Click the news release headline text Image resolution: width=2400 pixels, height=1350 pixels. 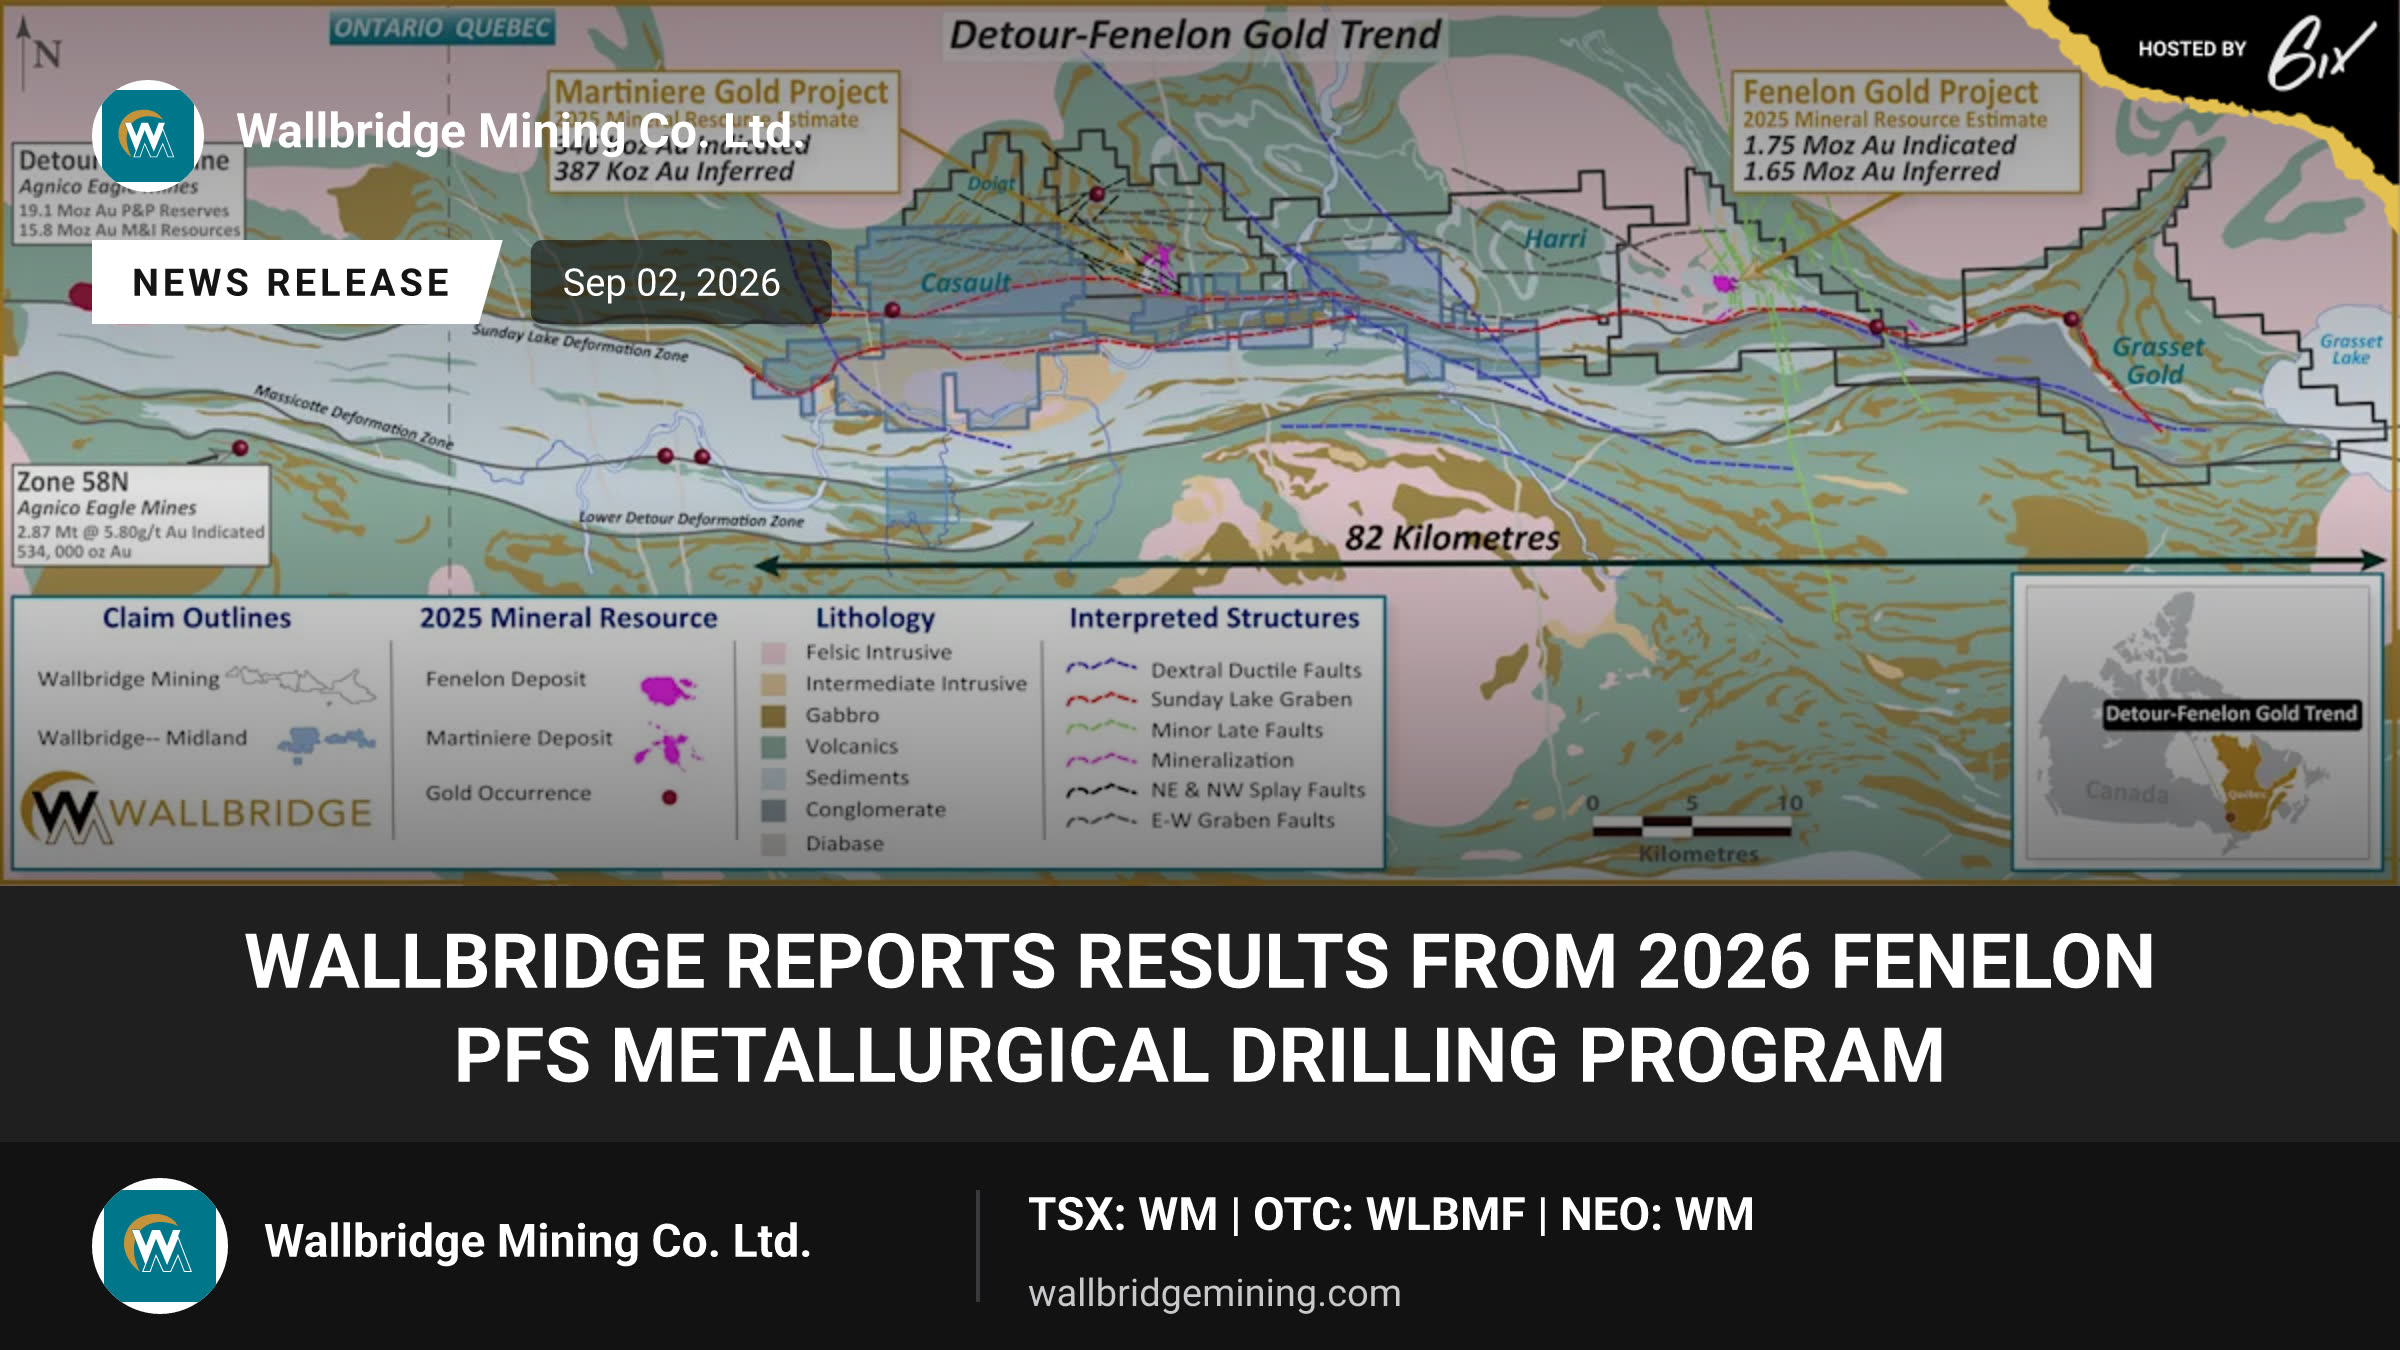pyautogui.click(x=1200, y=1008)
